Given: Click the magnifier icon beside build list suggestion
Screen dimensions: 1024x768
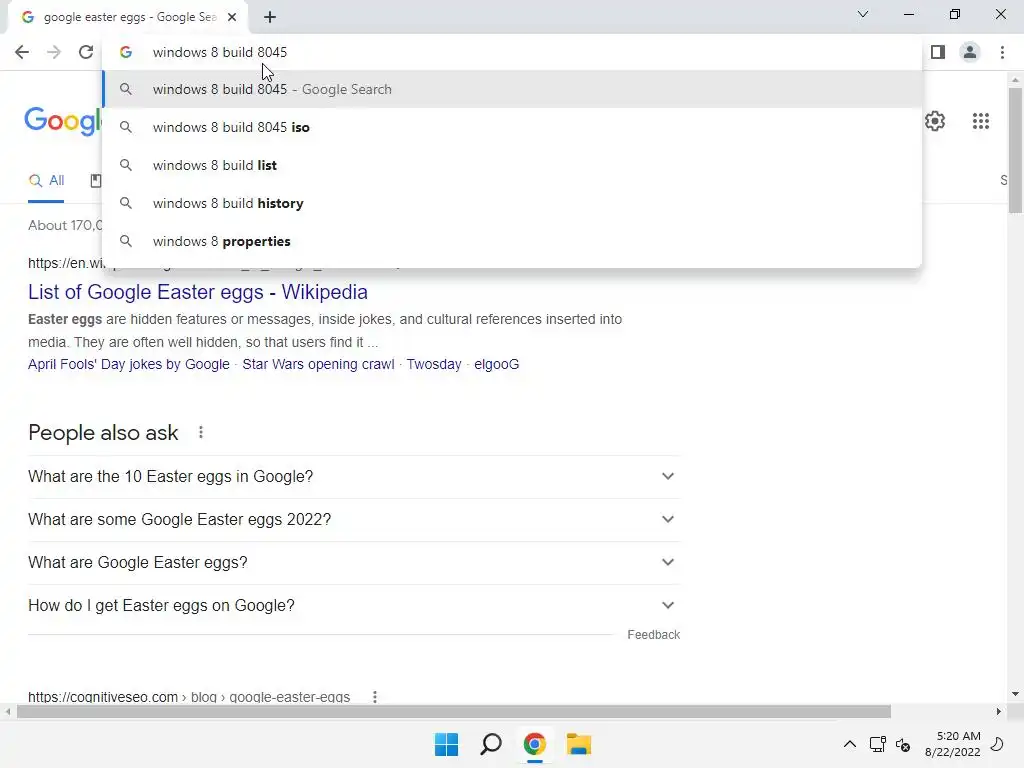Looking at the screenshot, I should pos(126,165).
